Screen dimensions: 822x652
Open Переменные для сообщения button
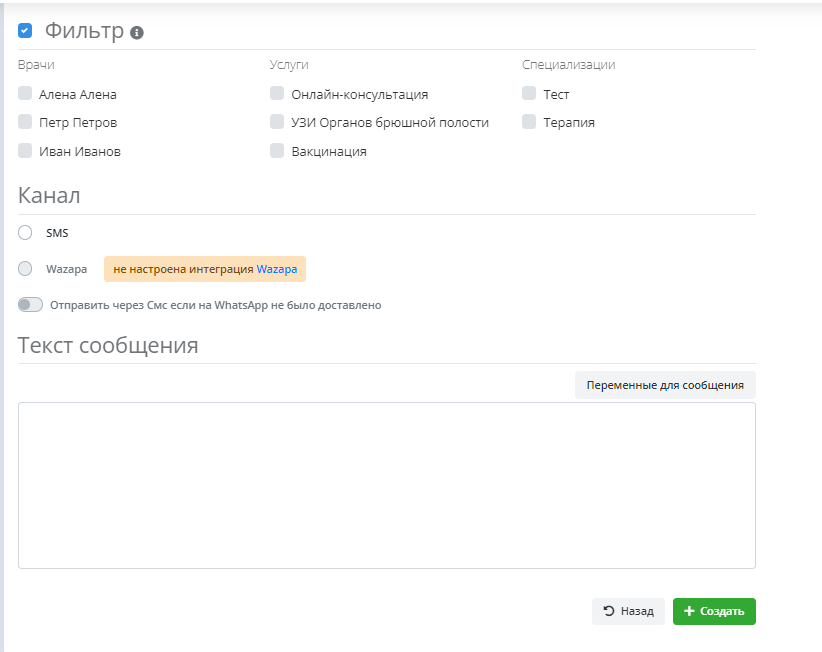click(x=664, y=385)
